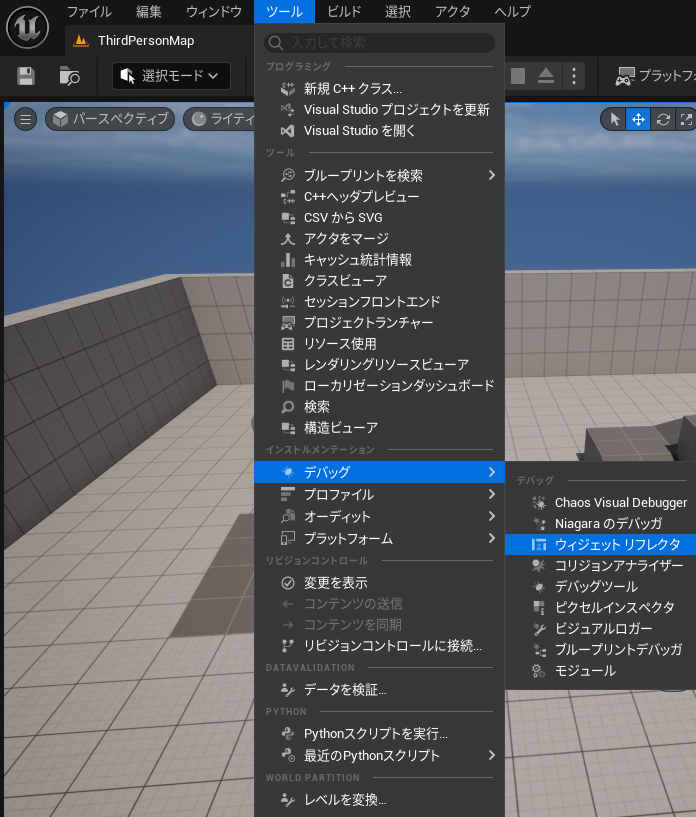Open ローカリゼーションダッシュボード
Viewport: 696px width, 817px height.
[x=379, y=386]
